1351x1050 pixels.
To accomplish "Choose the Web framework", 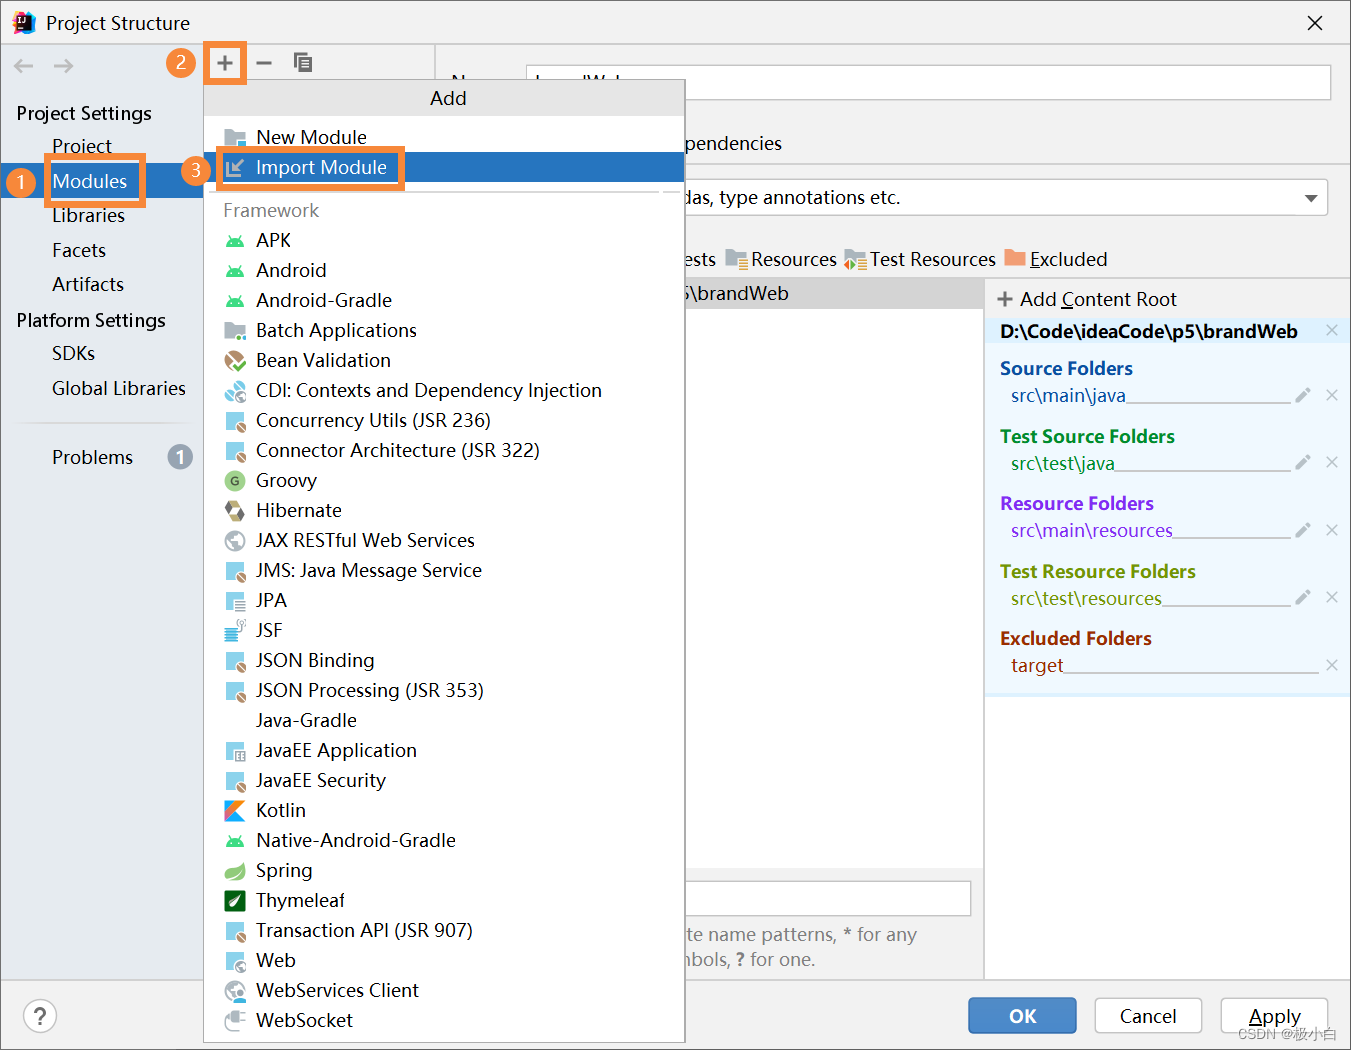I will [444, 960].
